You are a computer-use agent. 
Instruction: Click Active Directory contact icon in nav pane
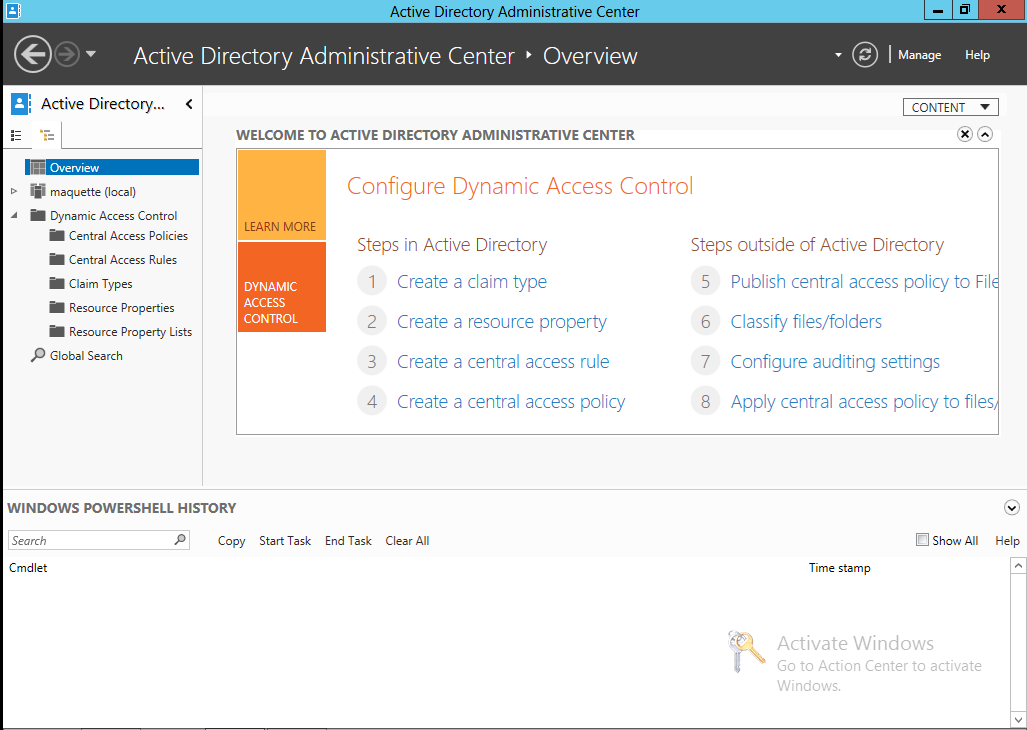tap(20, 103)
